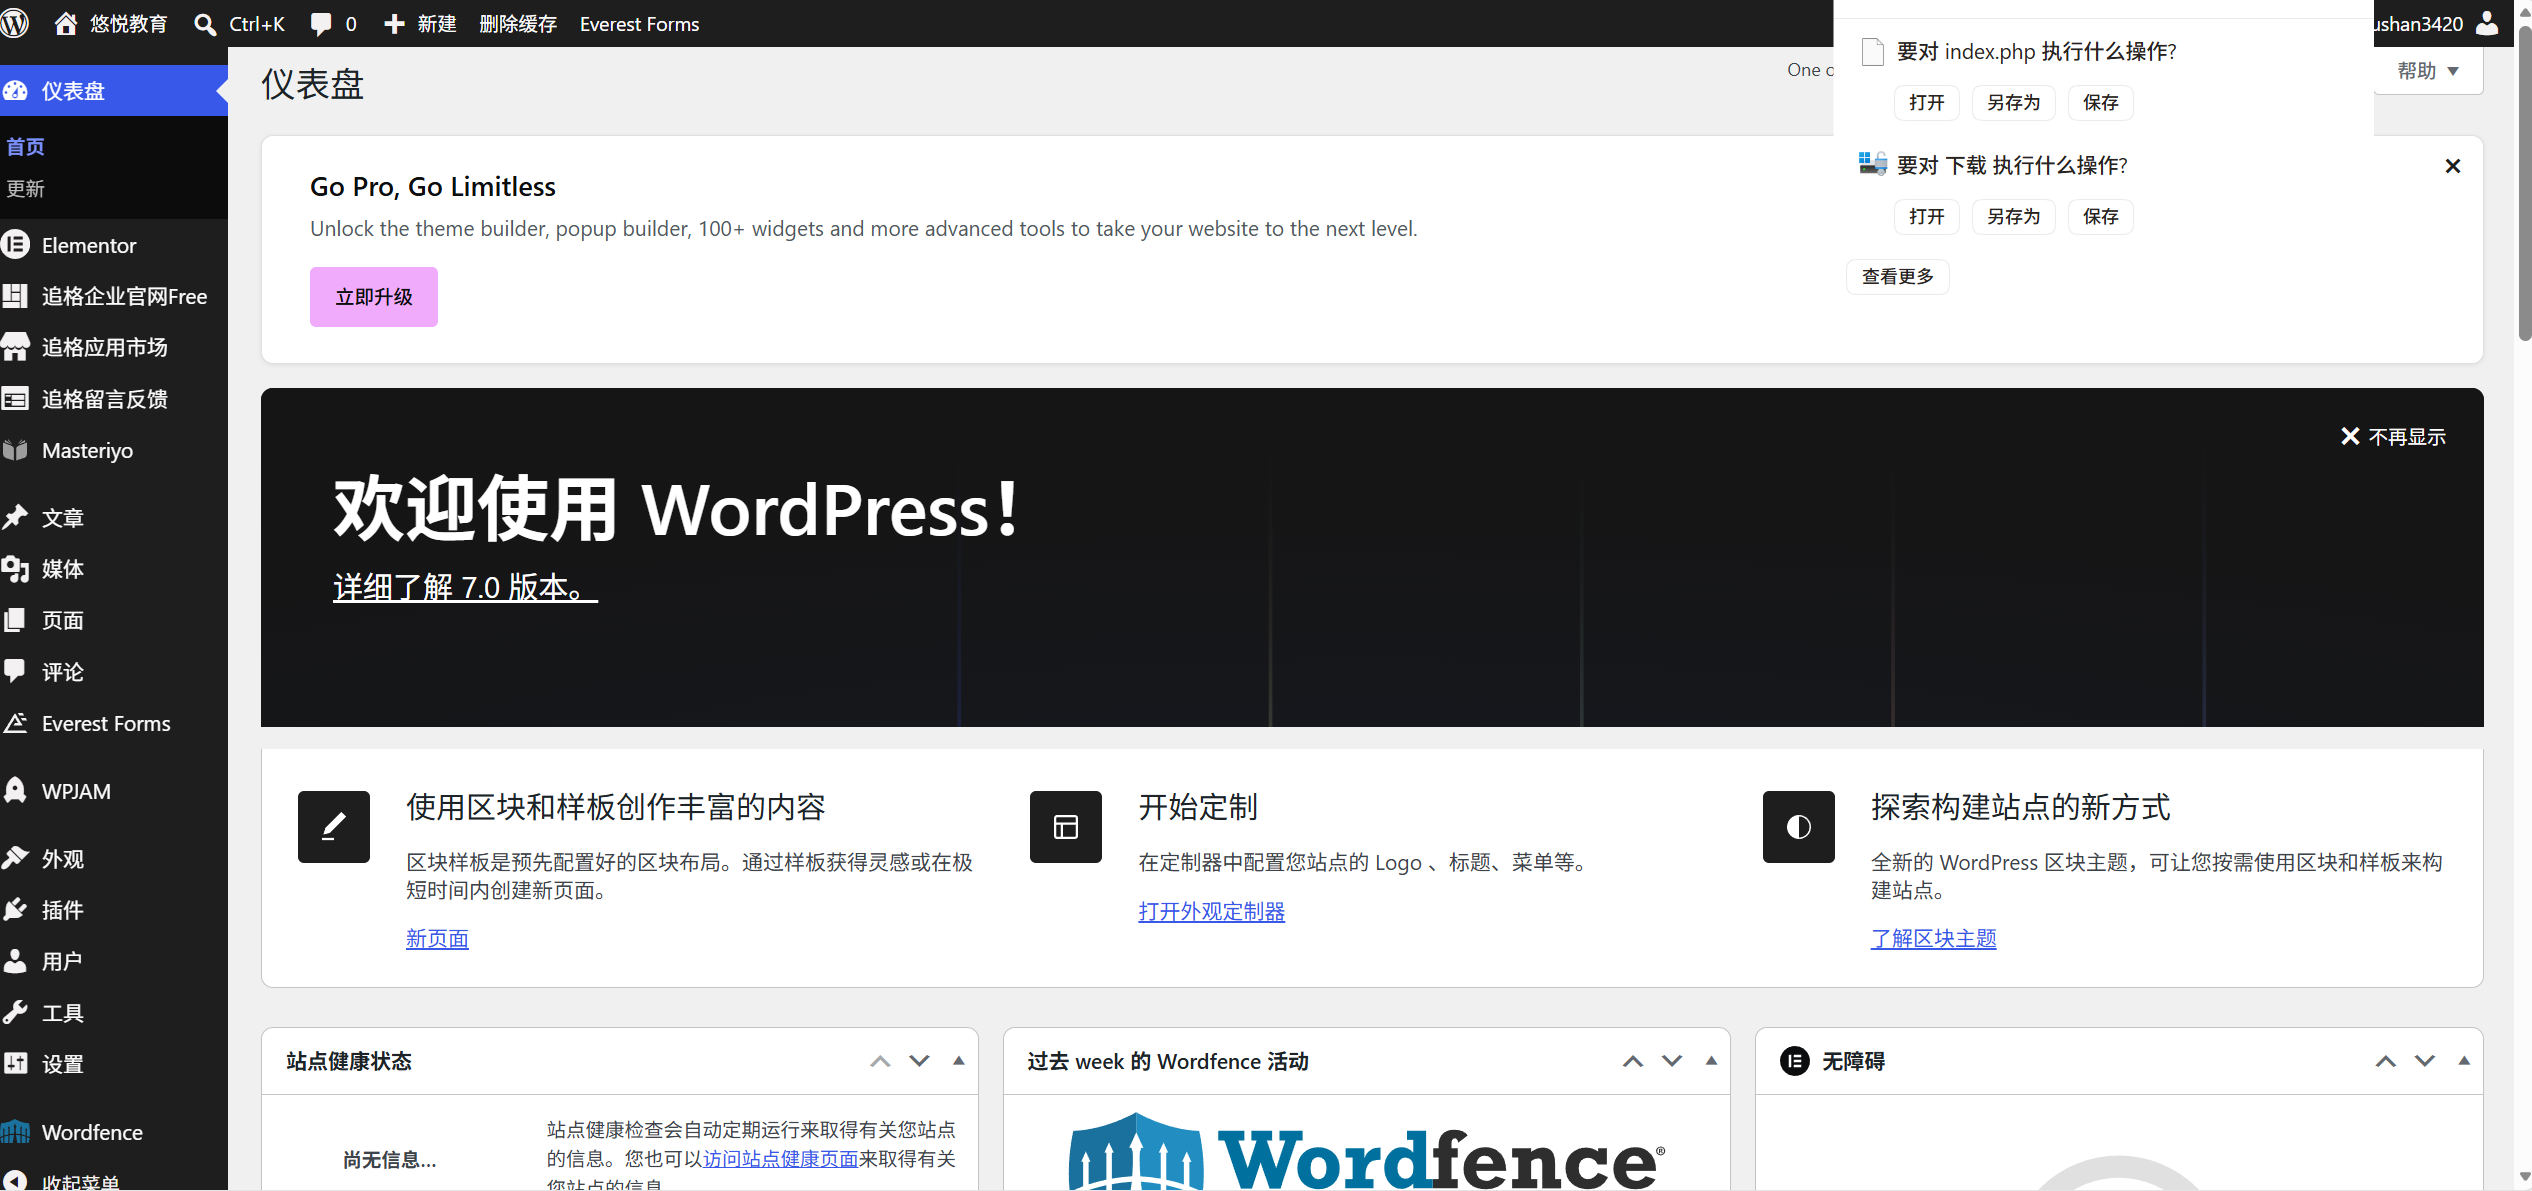Viewport: 2532px width, 1191px height.
Task: Click 另存为 for 下载 file prompt
Action: 2013,217
